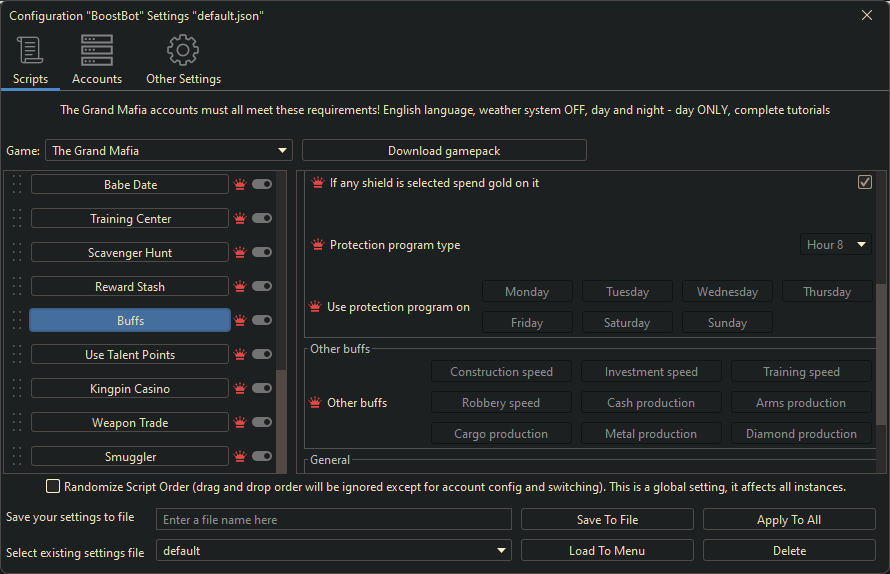Toggle the Buffs script switch
The image size is (890, 574).
coord(262,321)
